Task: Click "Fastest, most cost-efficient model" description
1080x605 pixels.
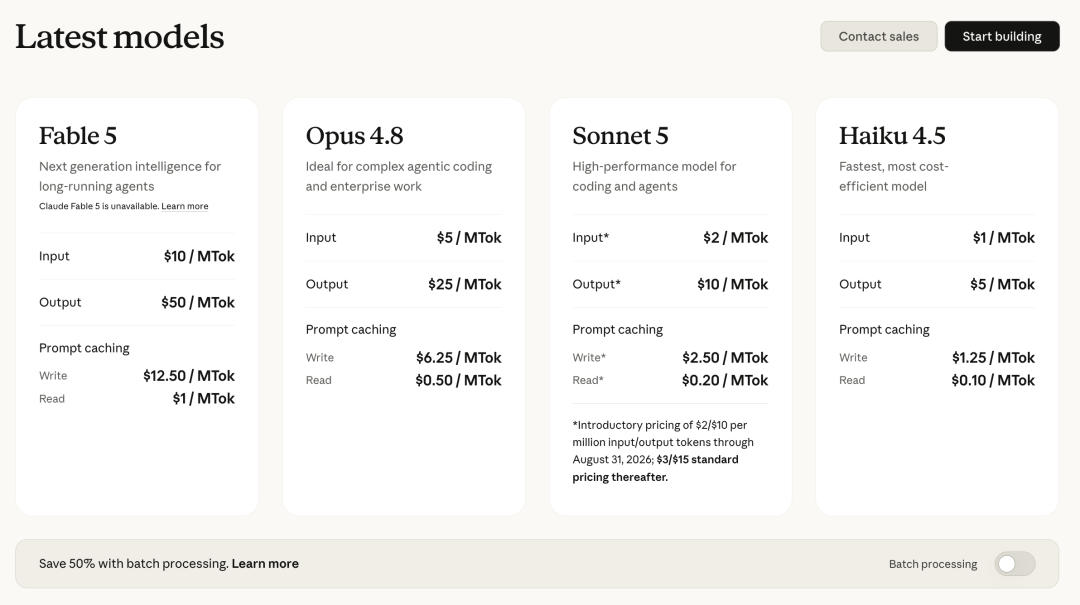Action: point(893,176)
